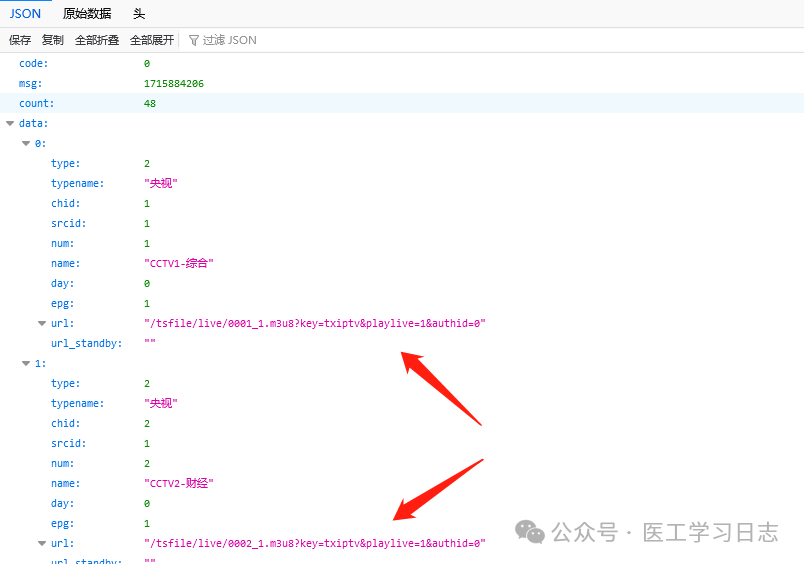
Task: Select the epg key in item 0
Action: 63,304
